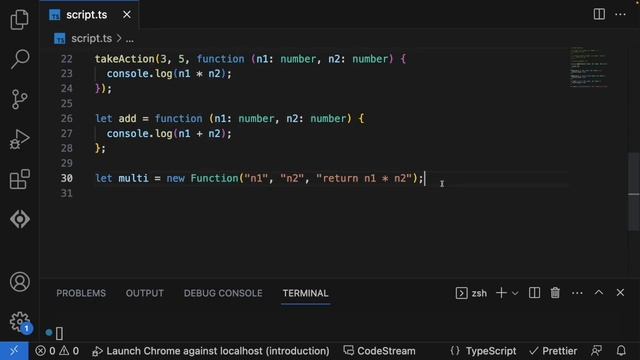The image size is (640, 360).
Task: Maximize the panel with chevron up
Action: coord(599,293)
